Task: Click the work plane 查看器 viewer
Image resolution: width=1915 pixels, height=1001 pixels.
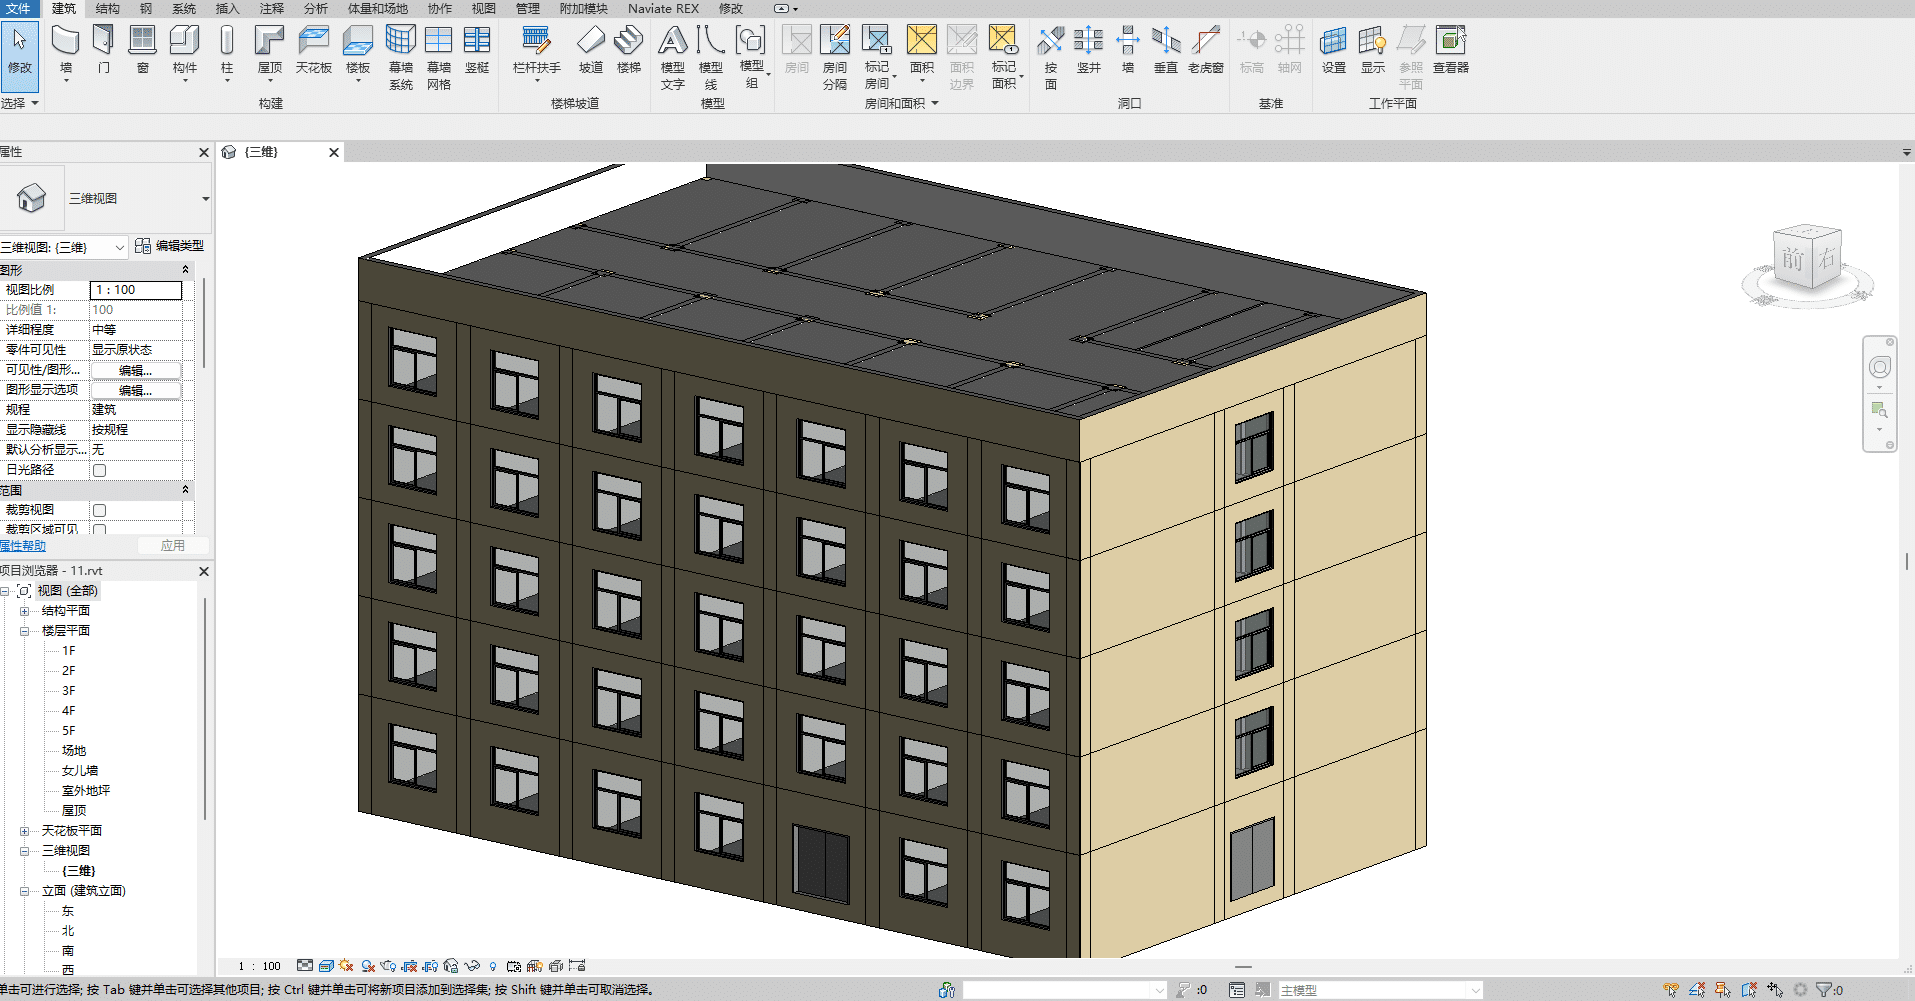Action: tap(1451, 52)
